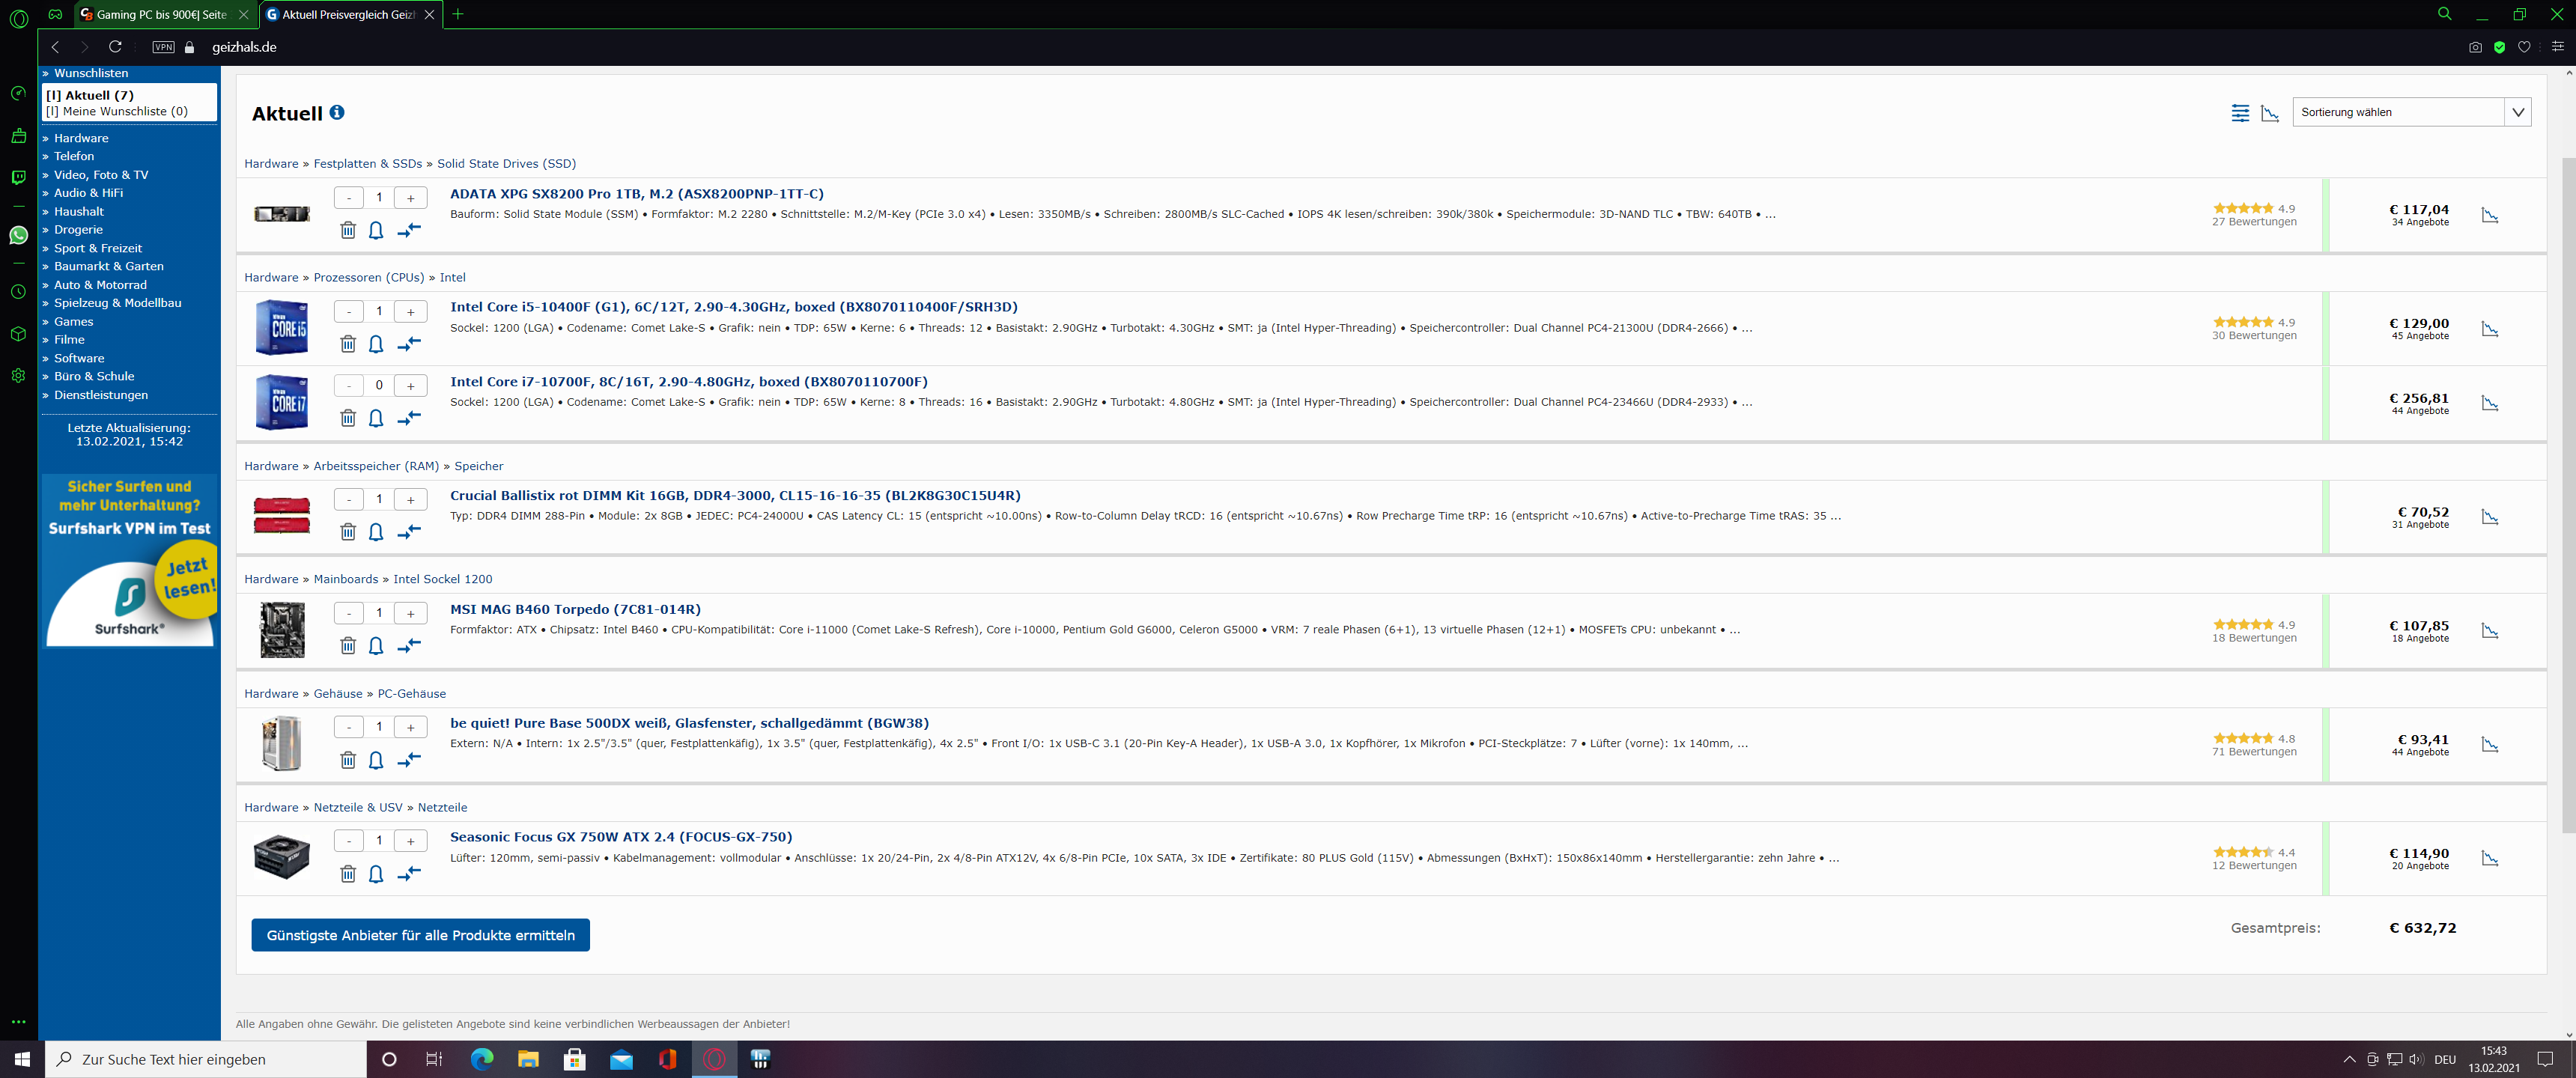Take a page snapshot with the camera icon
The width and height of the screenshot is (2576, 1078).
coord(2475,47)
